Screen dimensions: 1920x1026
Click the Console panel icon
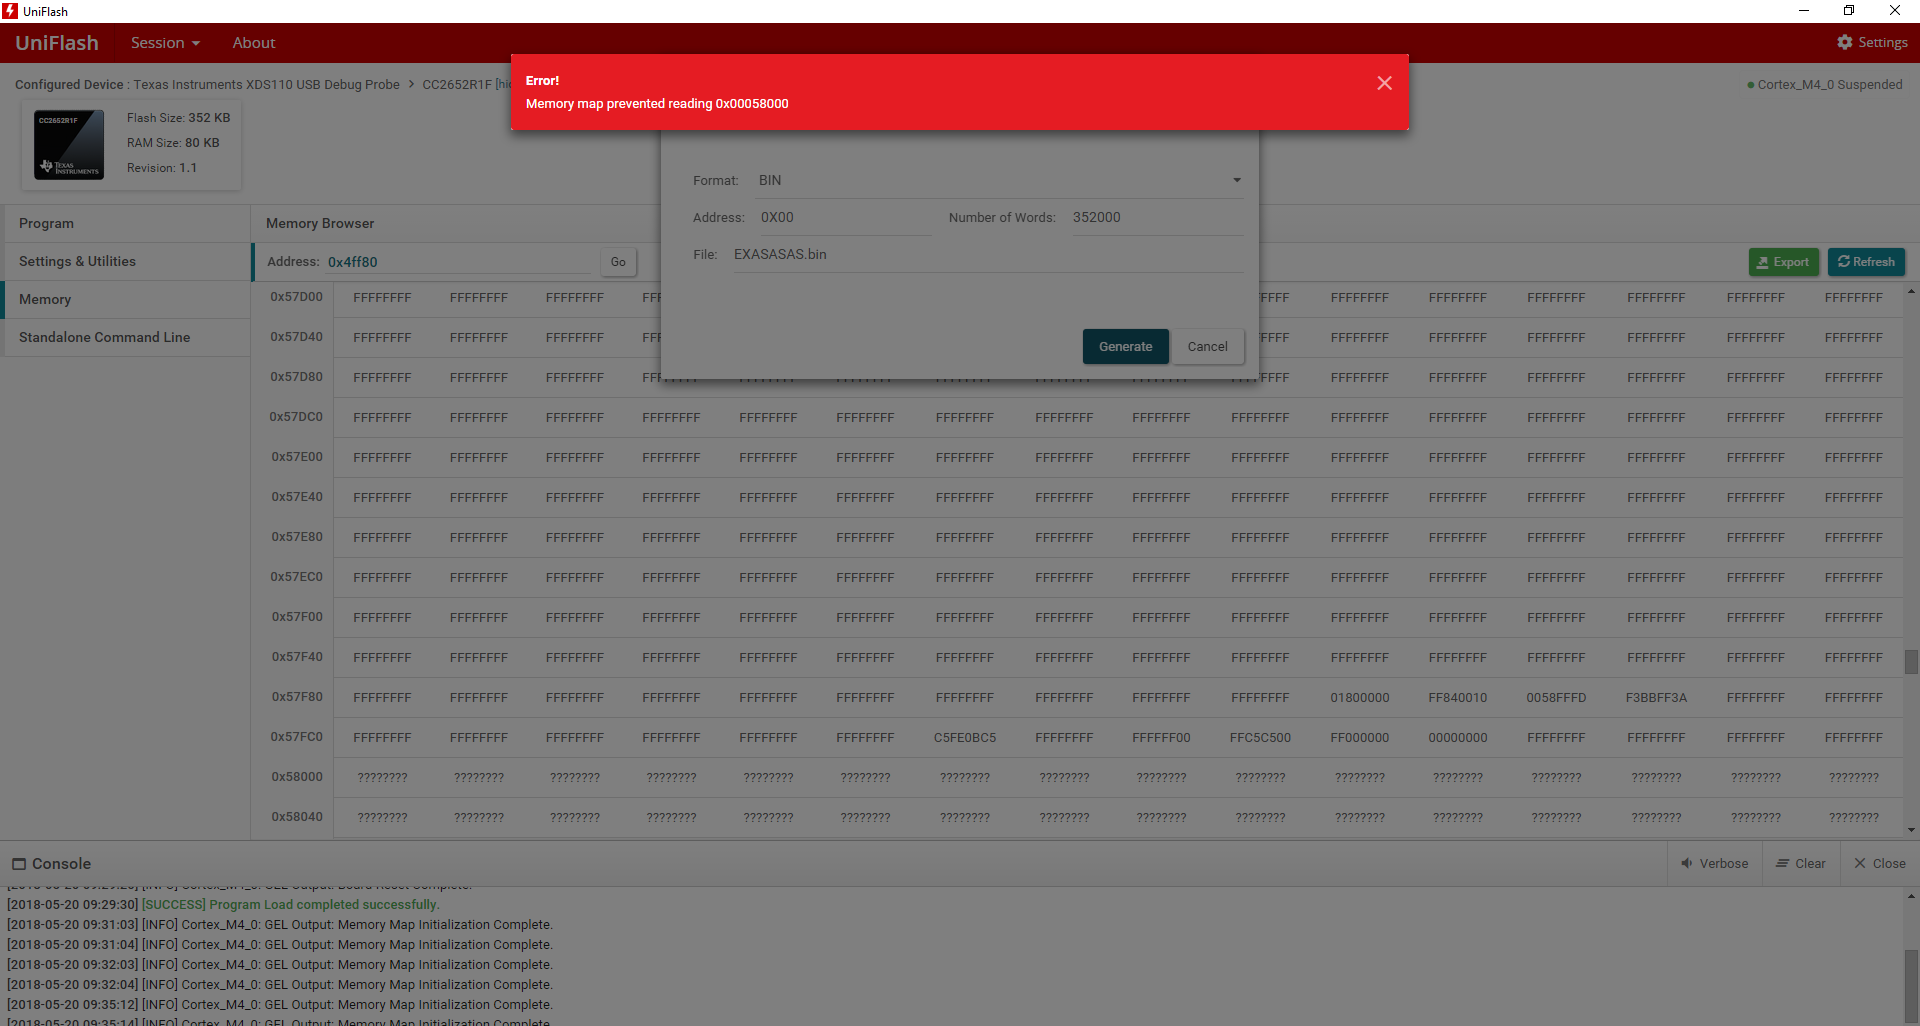(x=19, y=864)
